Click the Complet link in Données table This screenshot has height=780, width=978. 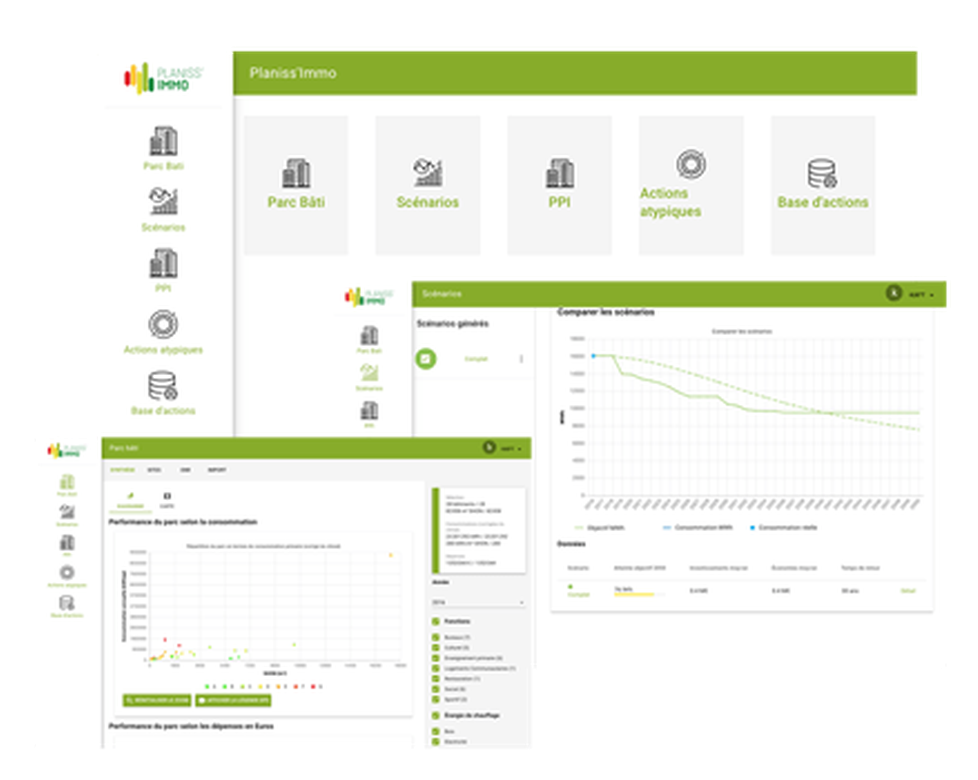coord(578,594)
